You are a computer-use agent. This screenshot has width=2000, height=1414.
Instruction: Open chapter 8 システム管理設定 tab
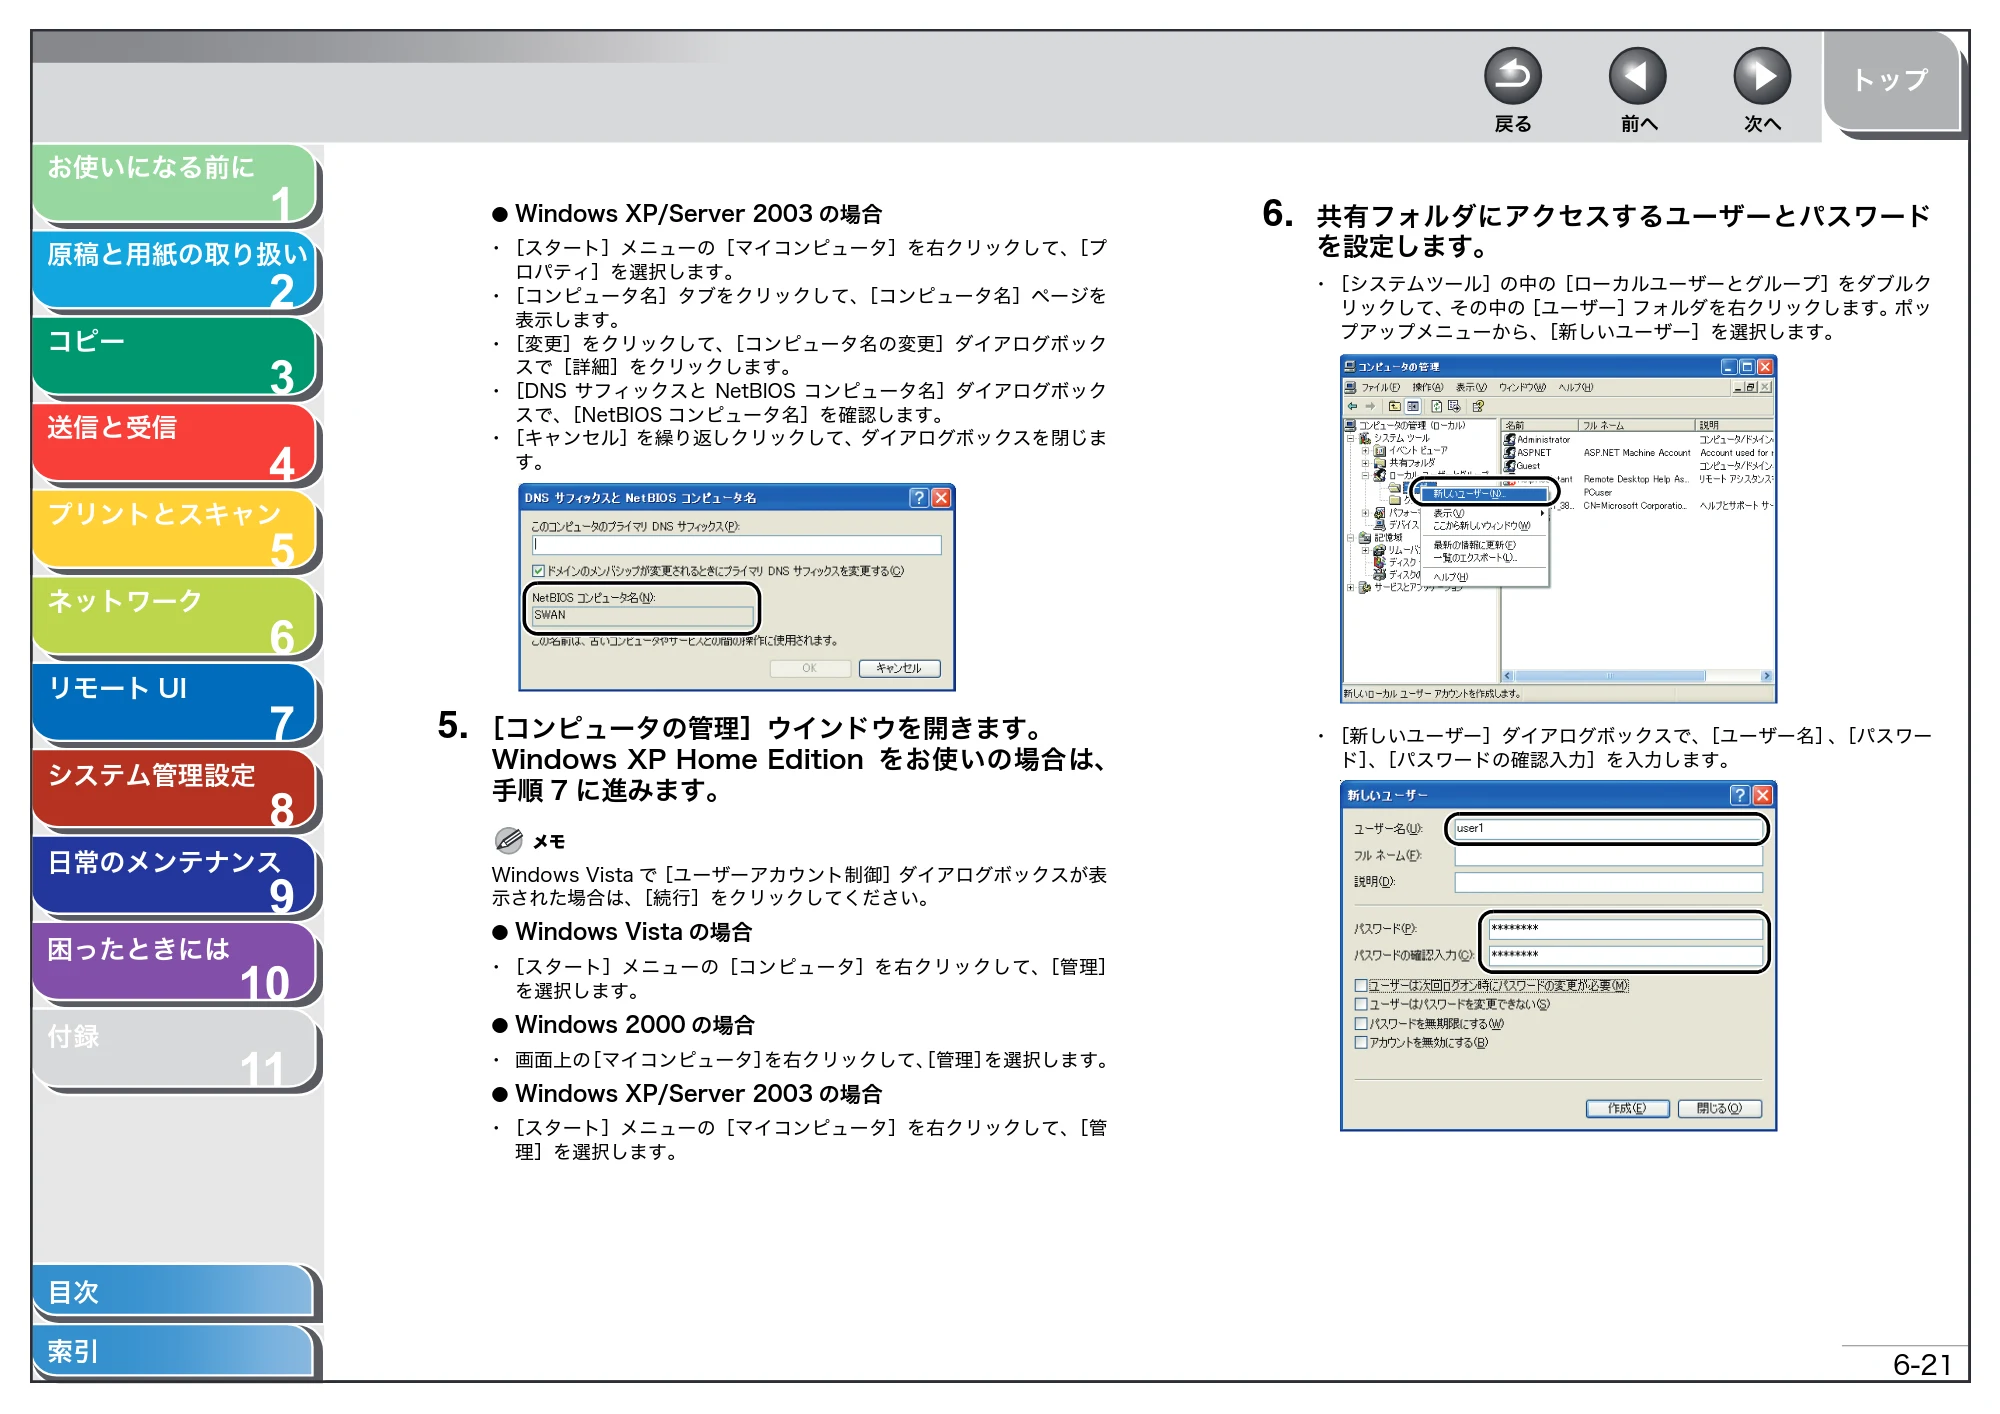click(175, 790)
